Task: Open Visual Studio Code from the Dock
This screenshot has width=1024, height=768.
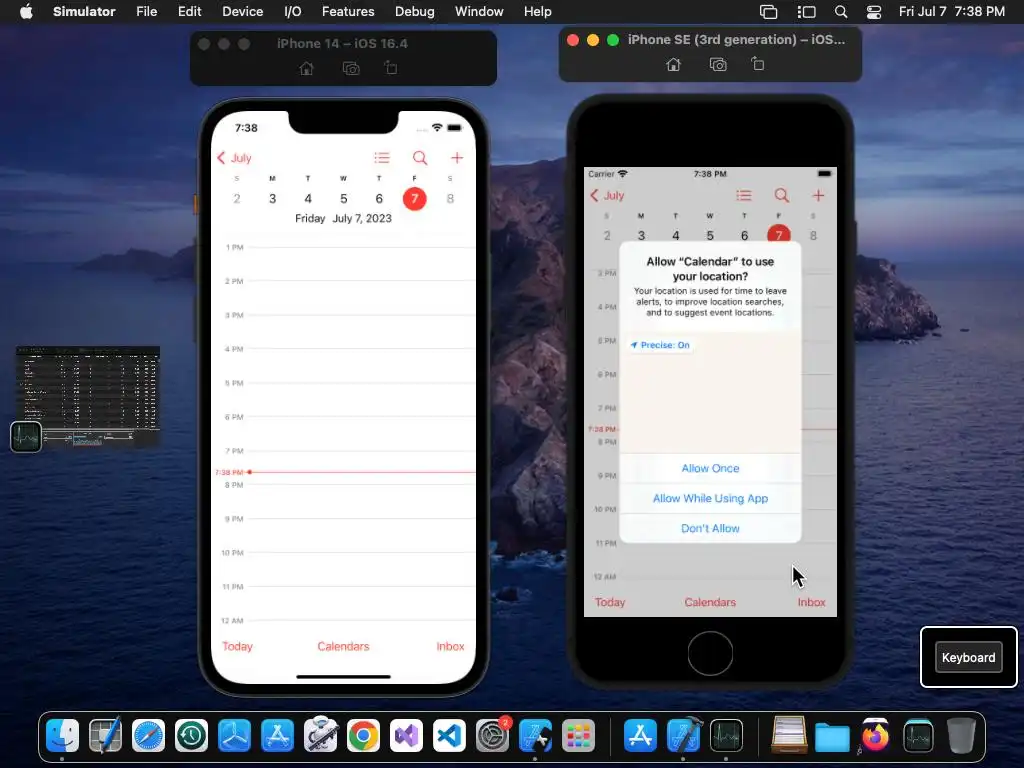Action: point(449,736)
